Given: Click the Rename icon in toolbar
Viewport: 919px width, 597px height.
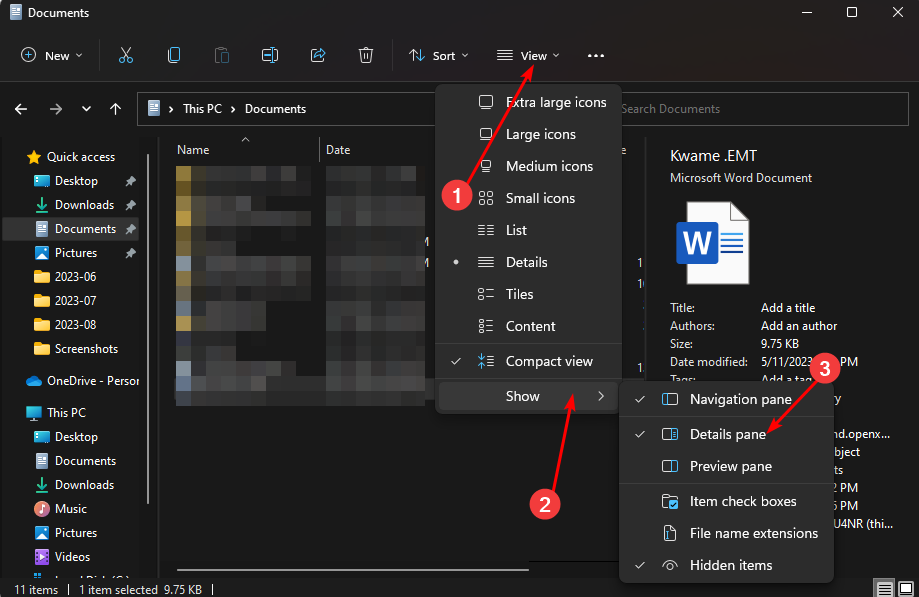Looking at the screenshot, I should coord(270,56).
